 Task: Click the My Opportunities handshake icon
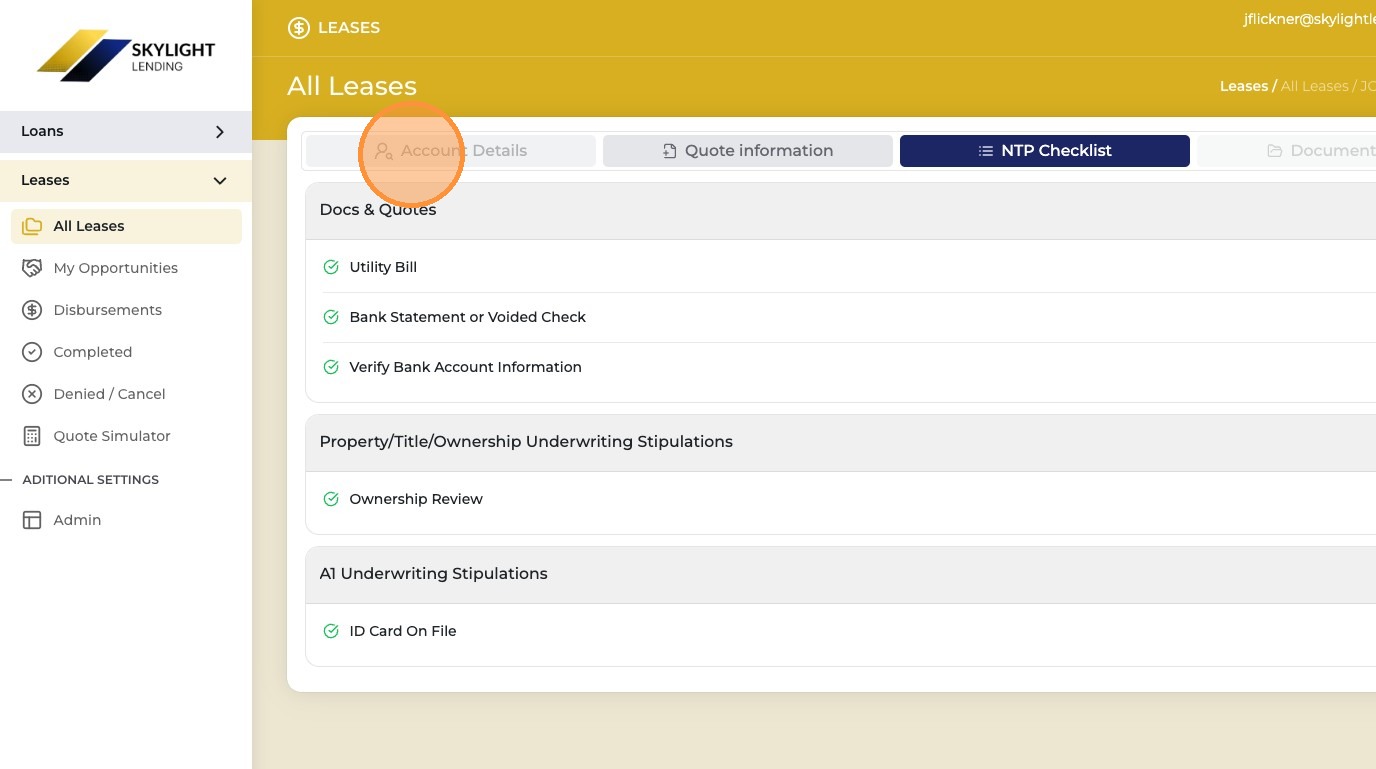coord(32,268)
